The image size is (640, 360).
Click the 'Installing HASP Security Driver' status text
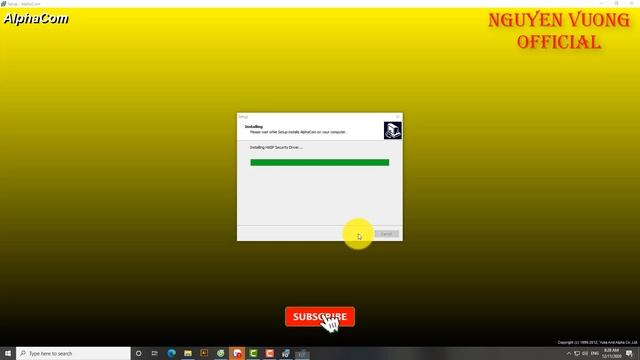pos(276,147)
